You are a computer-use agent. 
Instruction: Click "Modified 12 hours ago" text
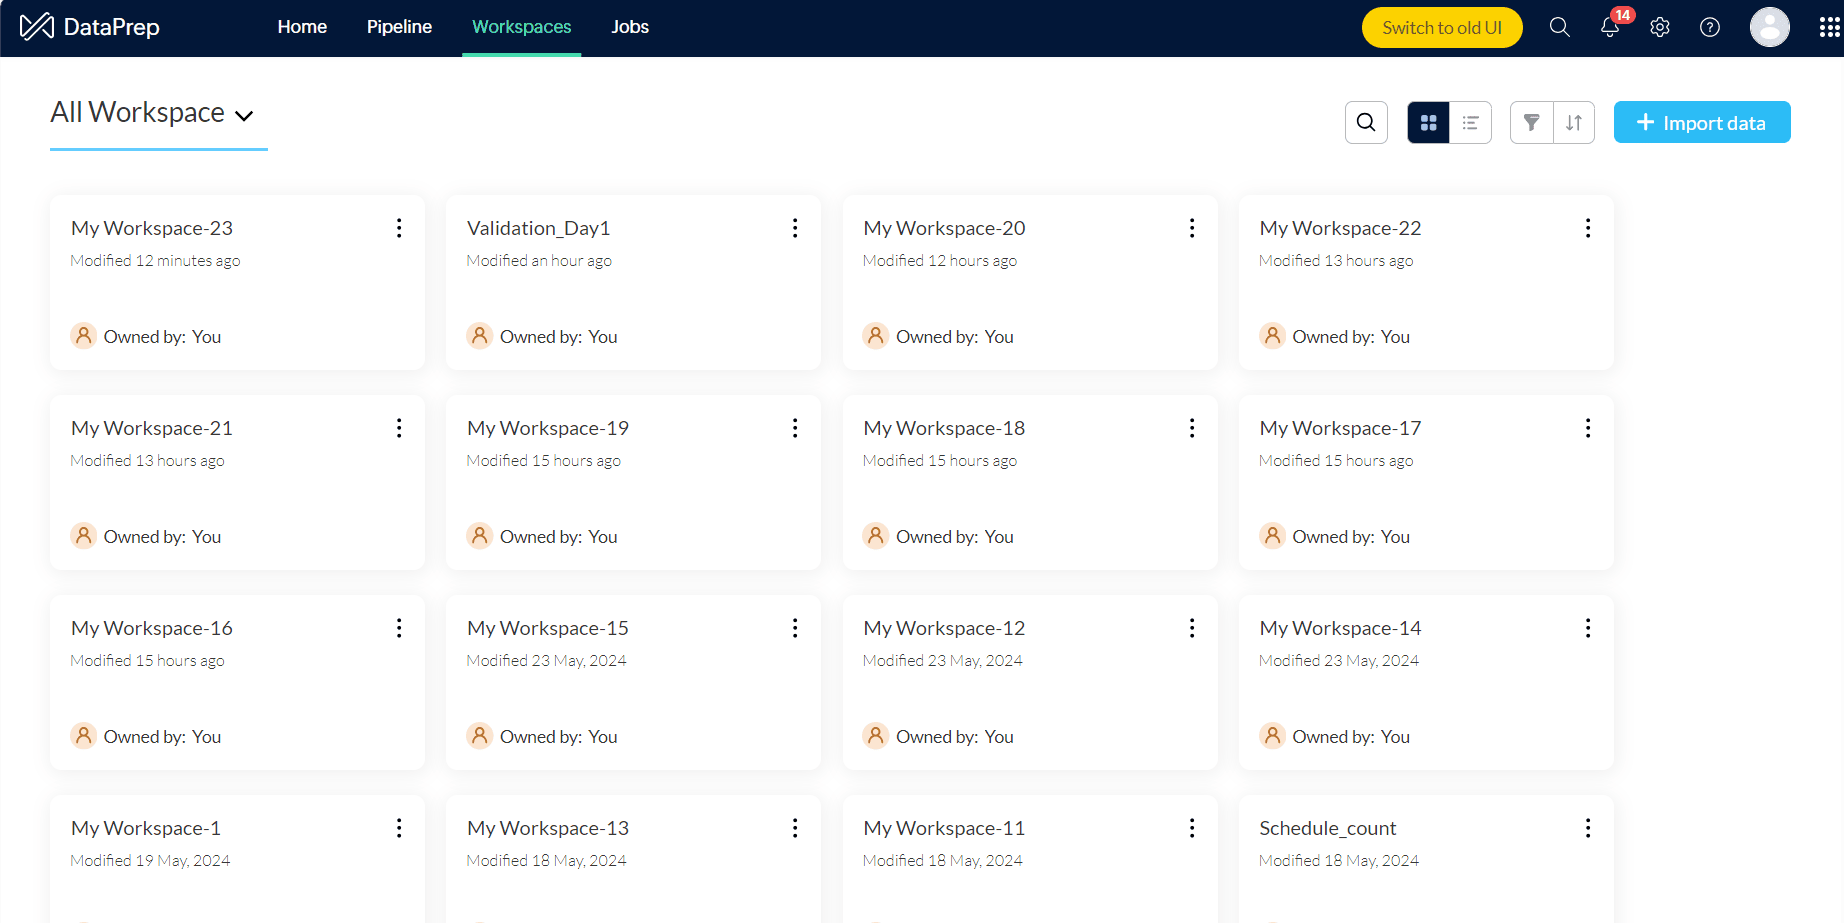940,261
